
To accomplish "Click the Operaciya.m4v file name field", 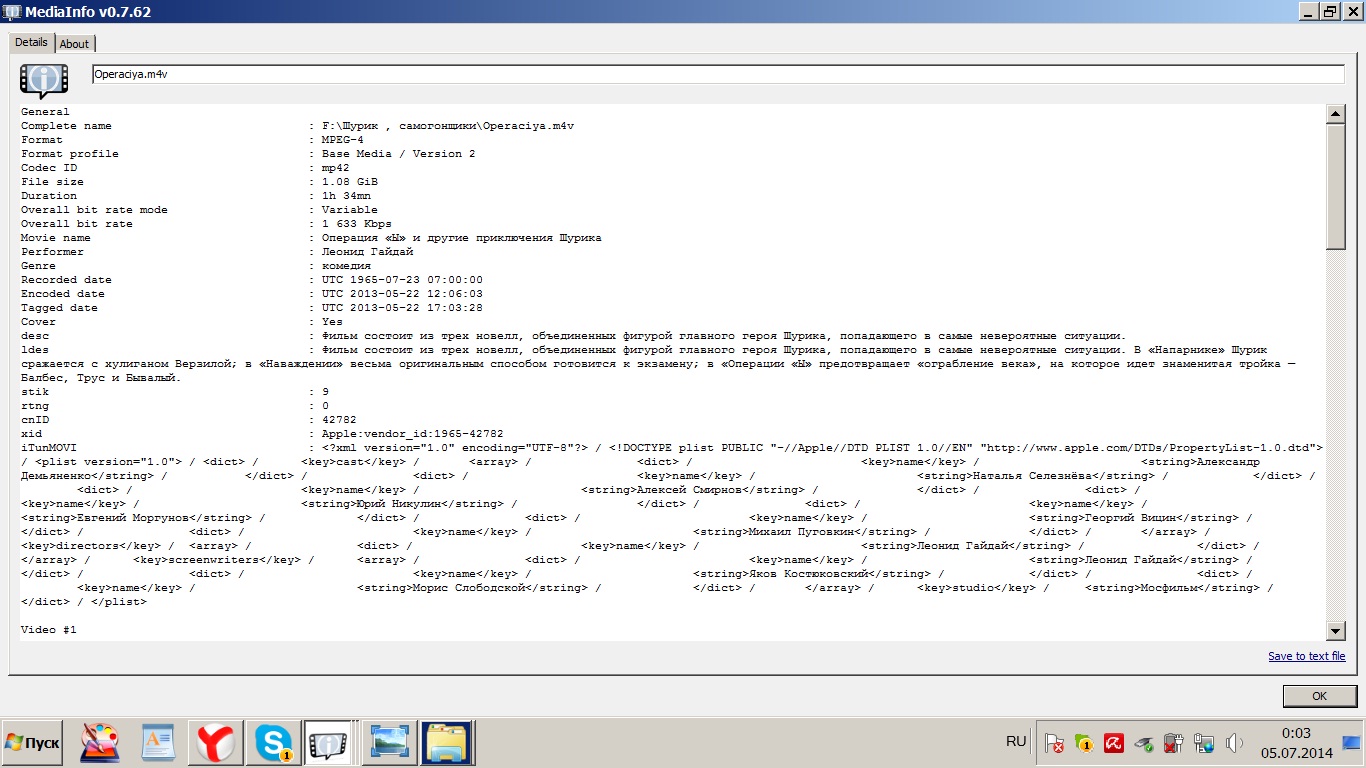I will tap(718, 74).
